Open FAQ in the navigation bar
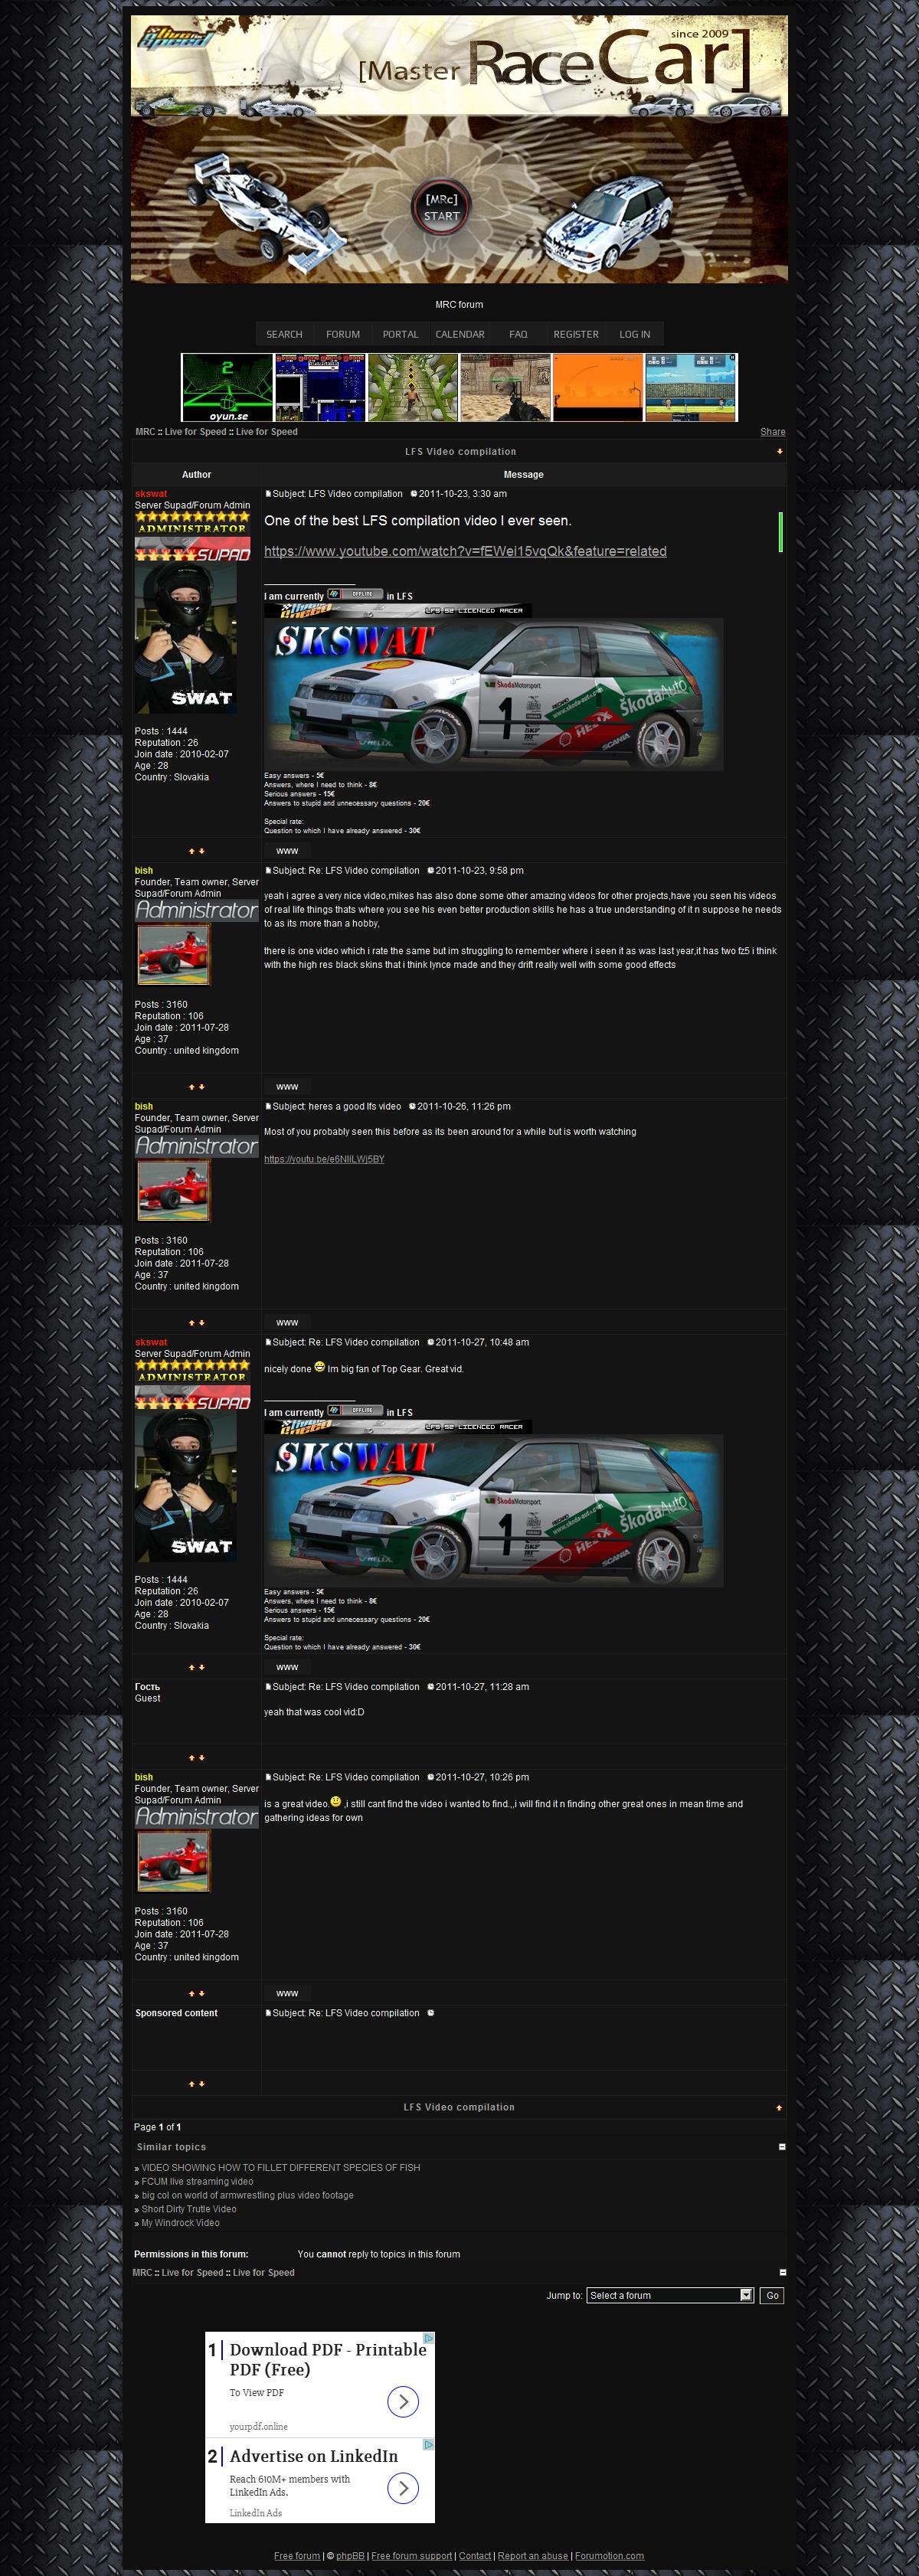919x2576 pixels. coord(518,334)
